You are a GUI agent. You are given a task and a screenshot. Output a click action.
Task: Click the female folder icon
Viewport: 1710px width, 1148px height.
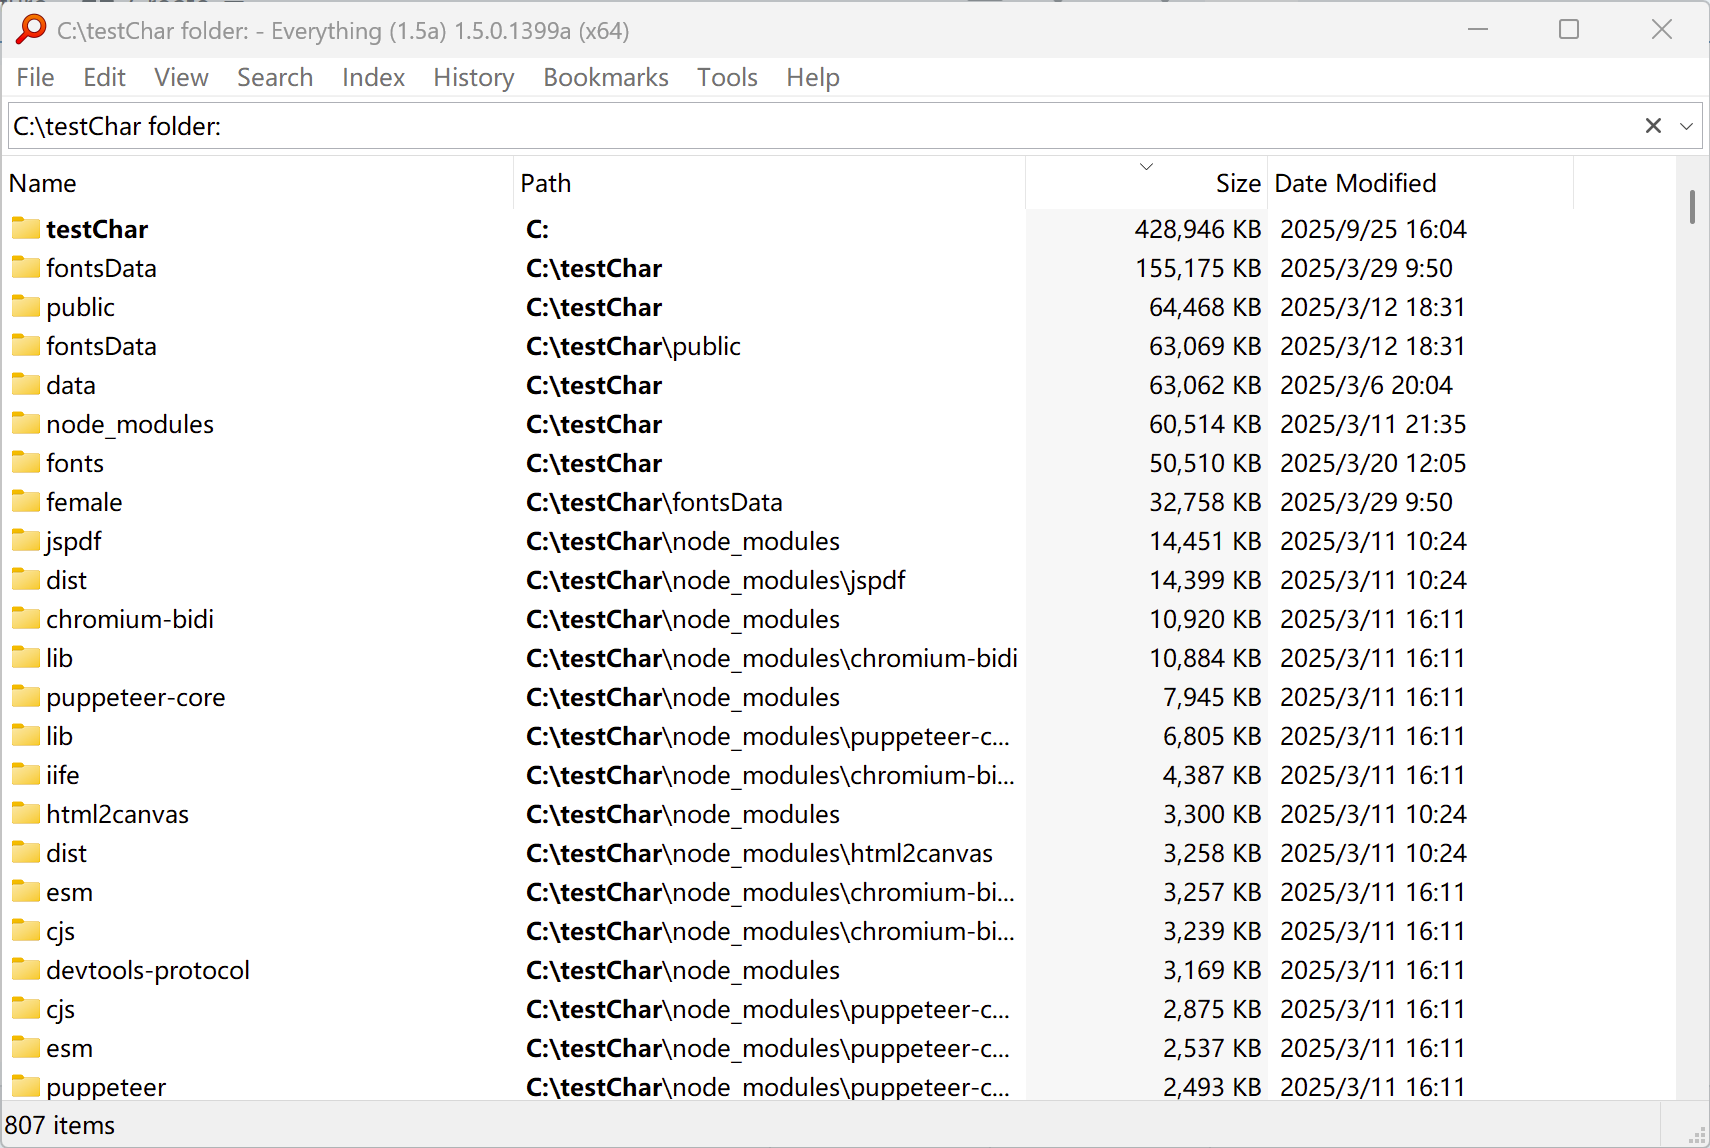(x=26, y=502)
